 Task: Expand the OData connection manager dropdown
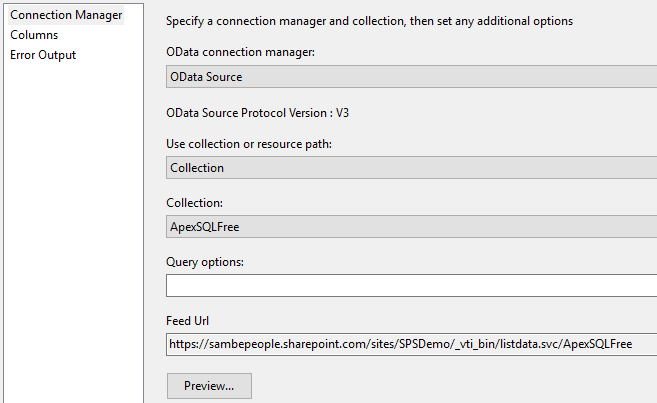coord(410,77)
